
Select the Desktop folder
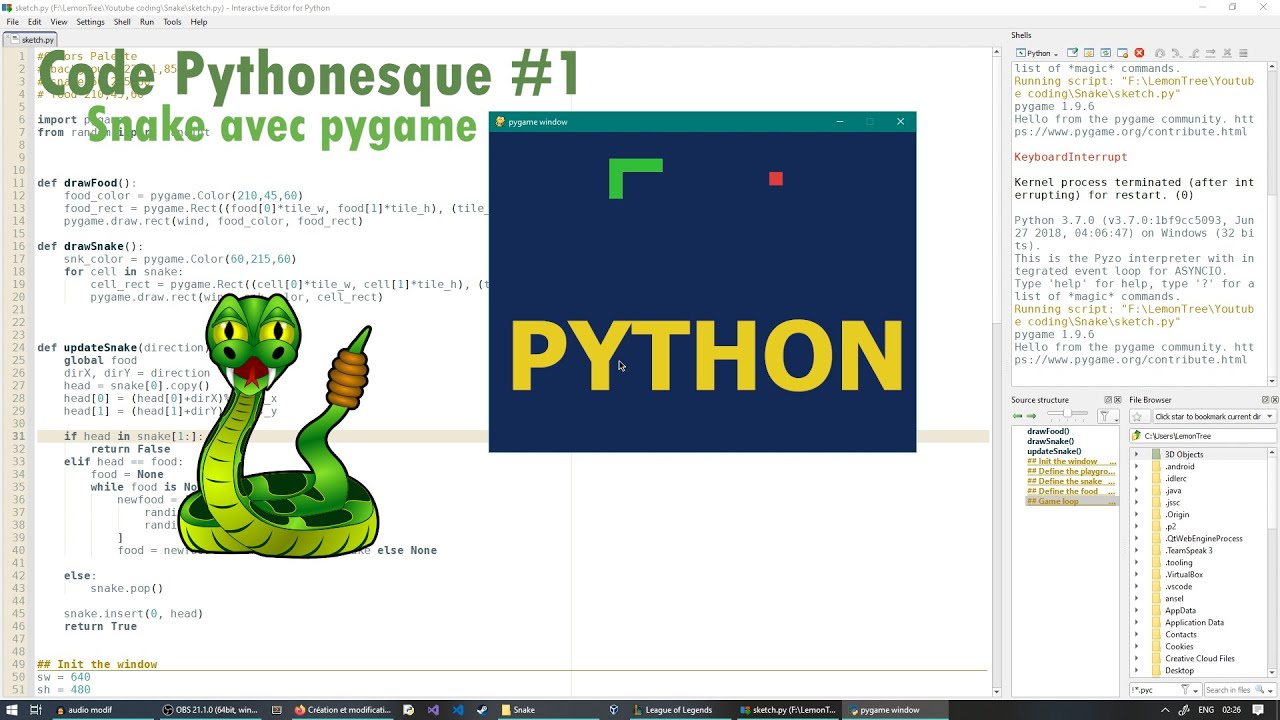pos(1179,670)
